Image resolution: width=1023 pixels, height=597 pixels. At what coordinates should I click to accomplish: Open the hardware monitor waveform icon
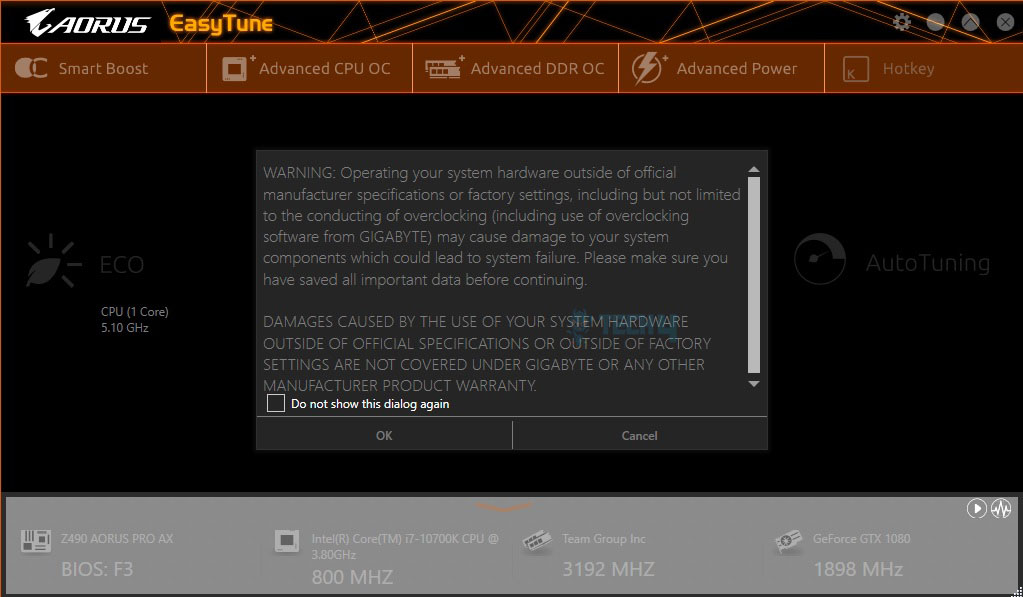tap(1001, 508)
